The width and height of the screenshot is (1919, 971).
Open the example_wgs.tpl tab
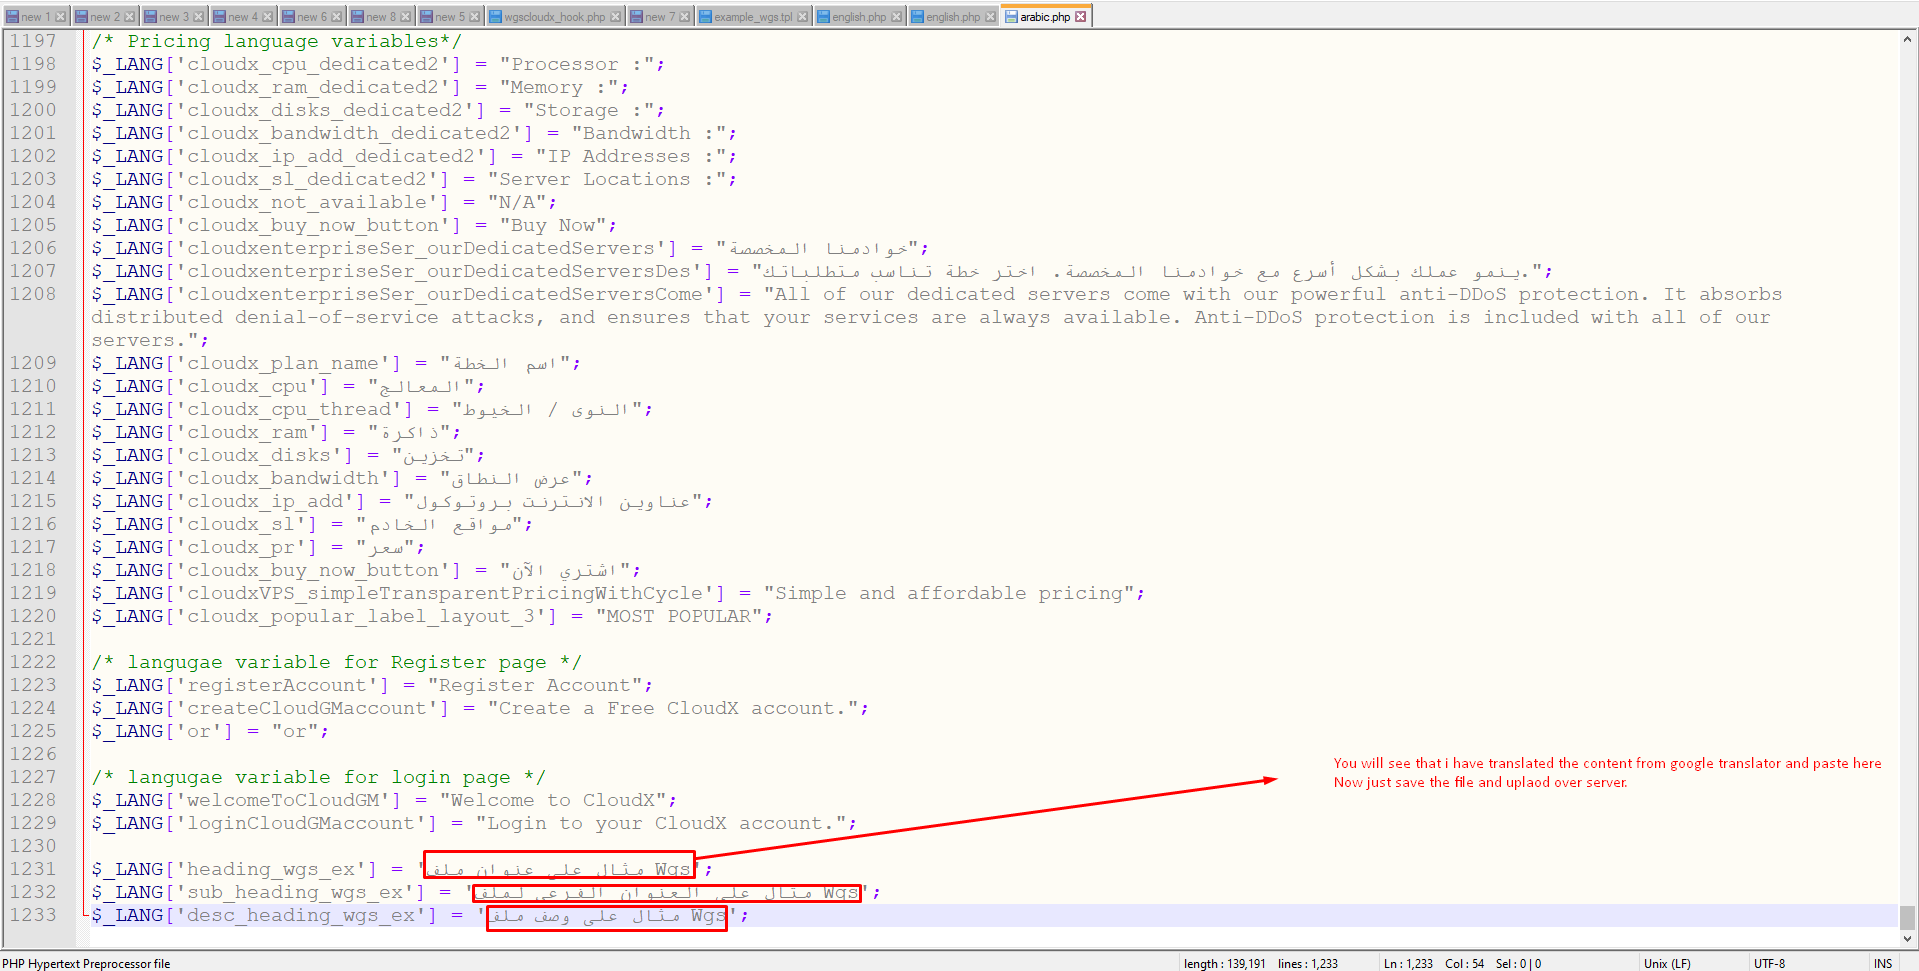752,17
